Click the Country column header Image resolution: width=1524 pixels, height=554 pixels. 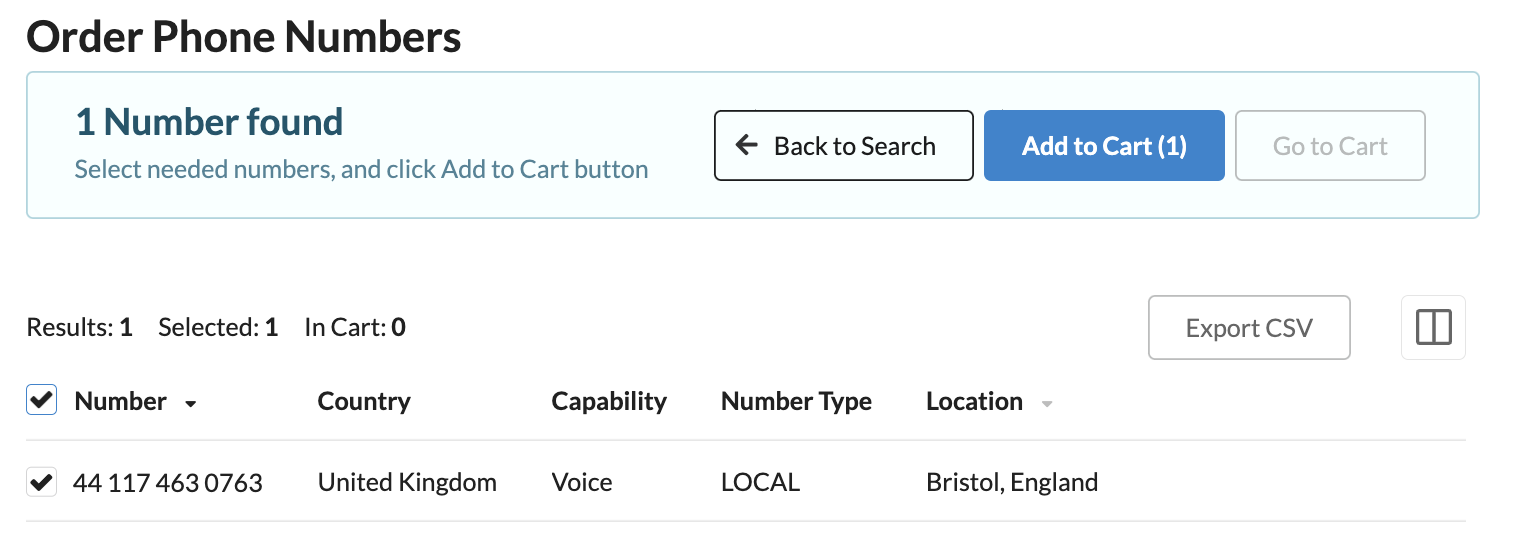coord(364,402)
